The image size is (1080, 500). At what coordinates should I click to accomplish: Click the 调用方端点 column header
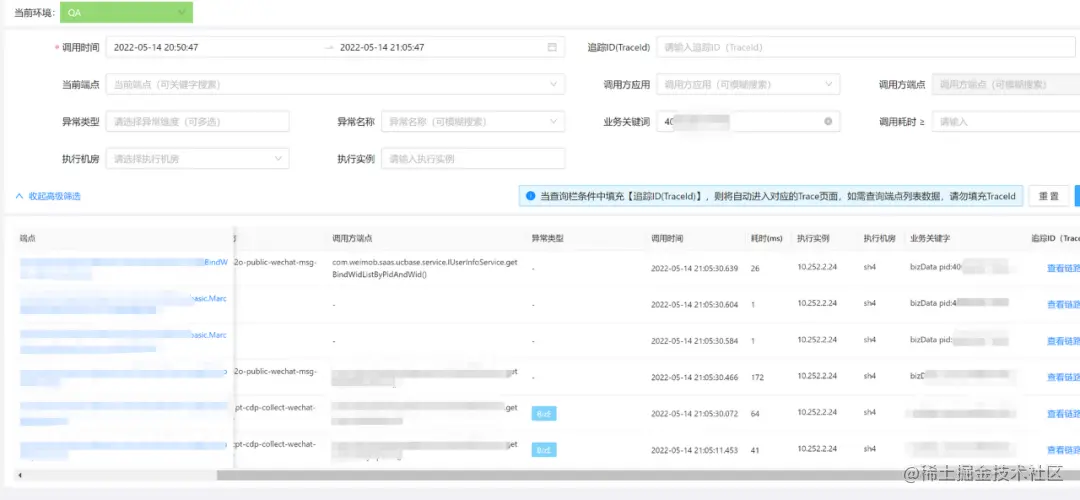(352, 238)
